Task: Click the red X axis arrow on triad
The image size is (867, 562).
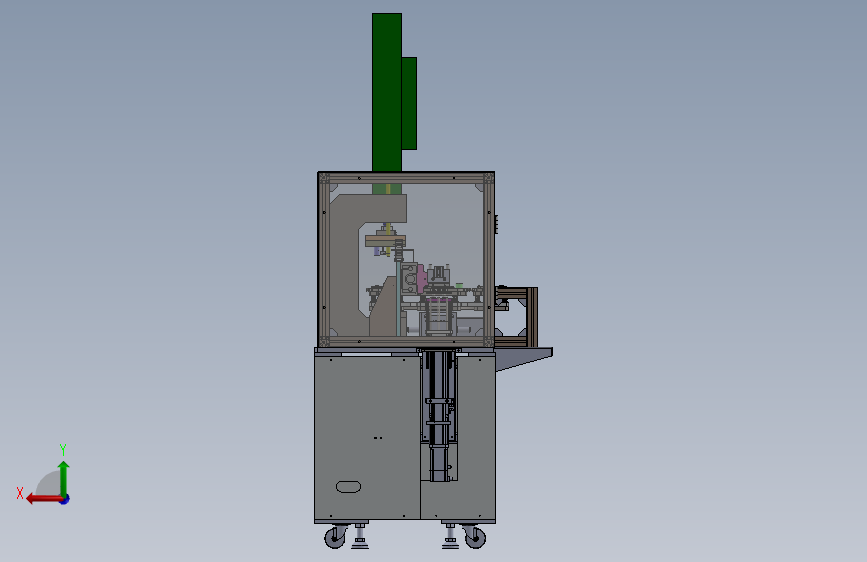Action: (43, 499)
